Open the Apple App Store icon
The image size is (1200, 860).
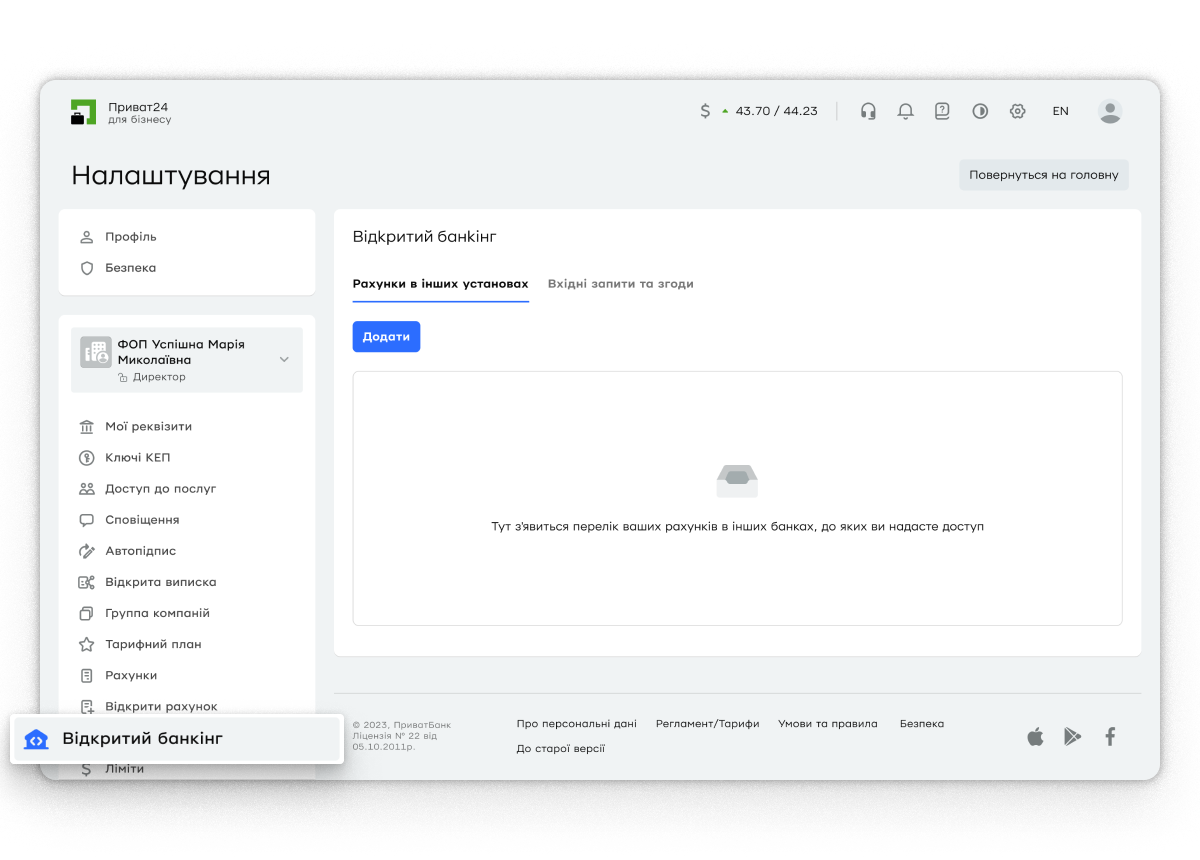(x=1035, y=737)
